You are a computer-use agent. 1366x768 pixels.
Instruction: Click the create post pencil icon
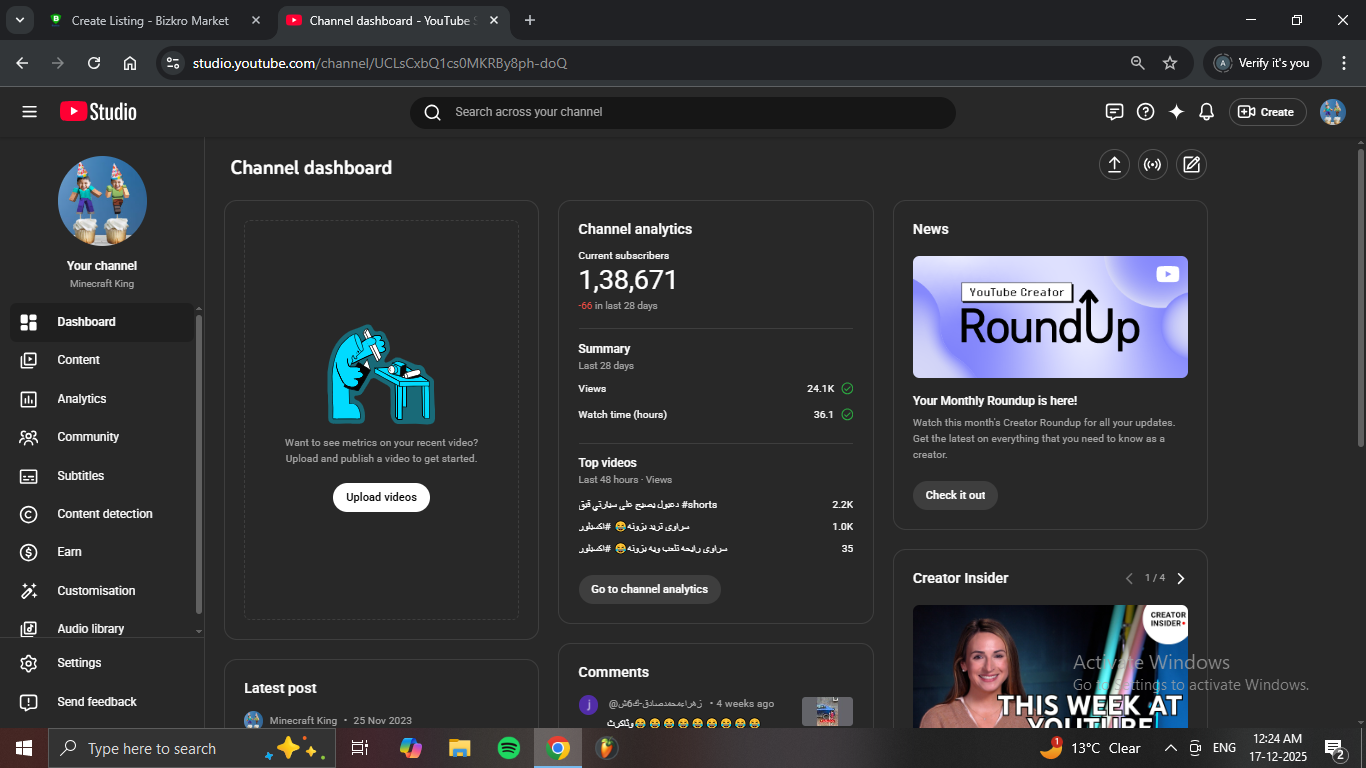click(1191, 165)
